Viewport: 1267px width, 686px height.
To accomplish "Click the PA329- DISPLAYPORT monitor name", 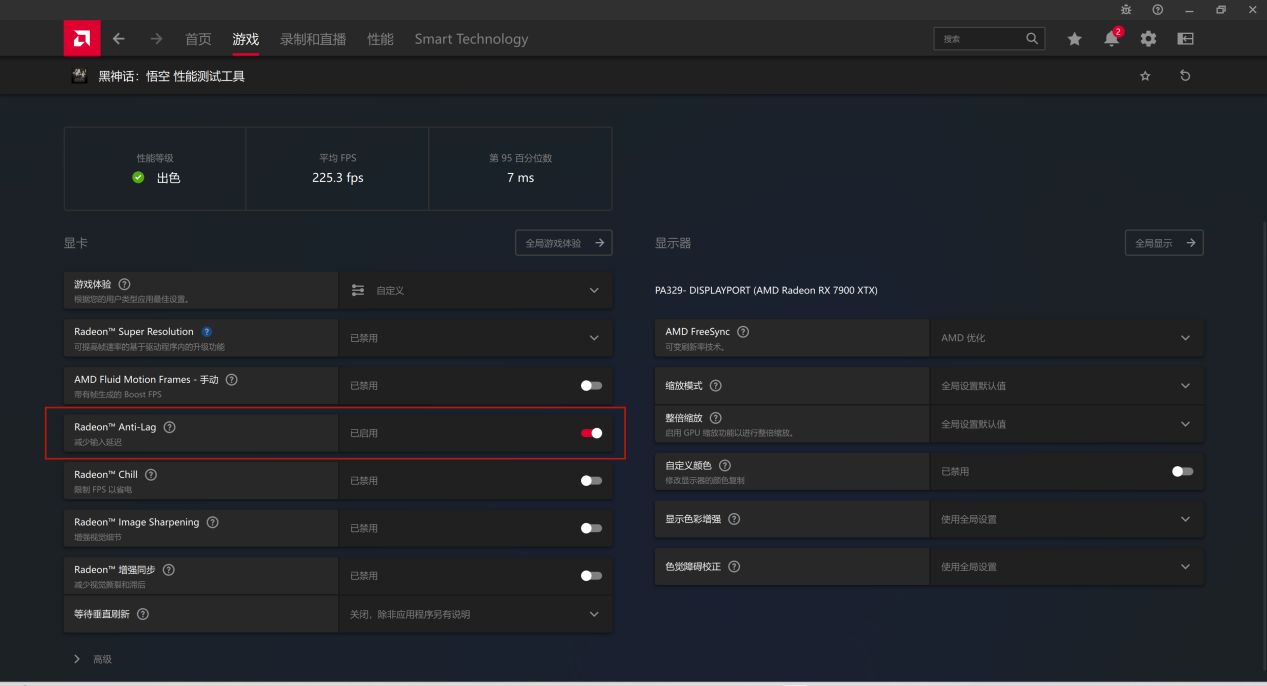I will tap(766, 291).
